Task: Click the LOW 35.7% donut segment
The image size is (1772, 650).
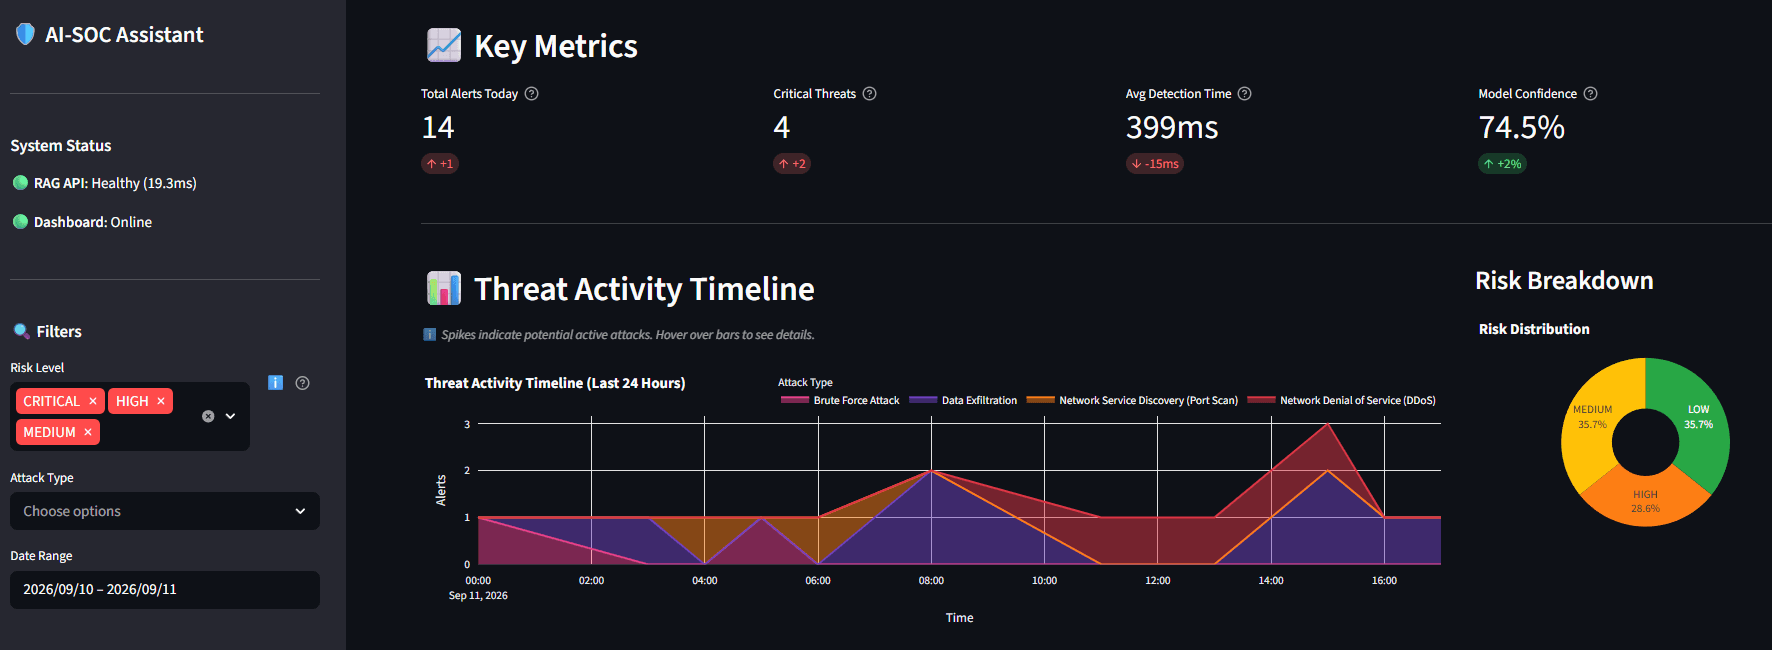Action: [1698, 417]
